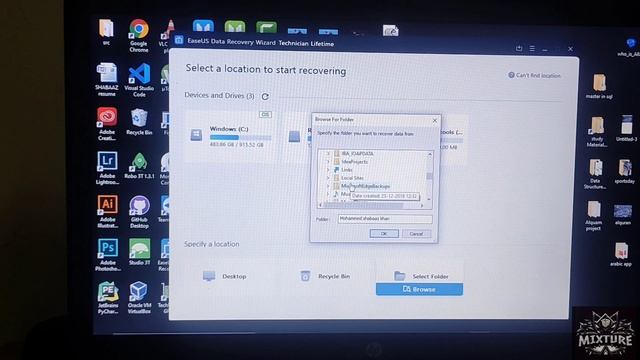This screenshot has height=360, width=640.
Task: Open SHABAAZ resume file on desktop
Action: point(107,80)
